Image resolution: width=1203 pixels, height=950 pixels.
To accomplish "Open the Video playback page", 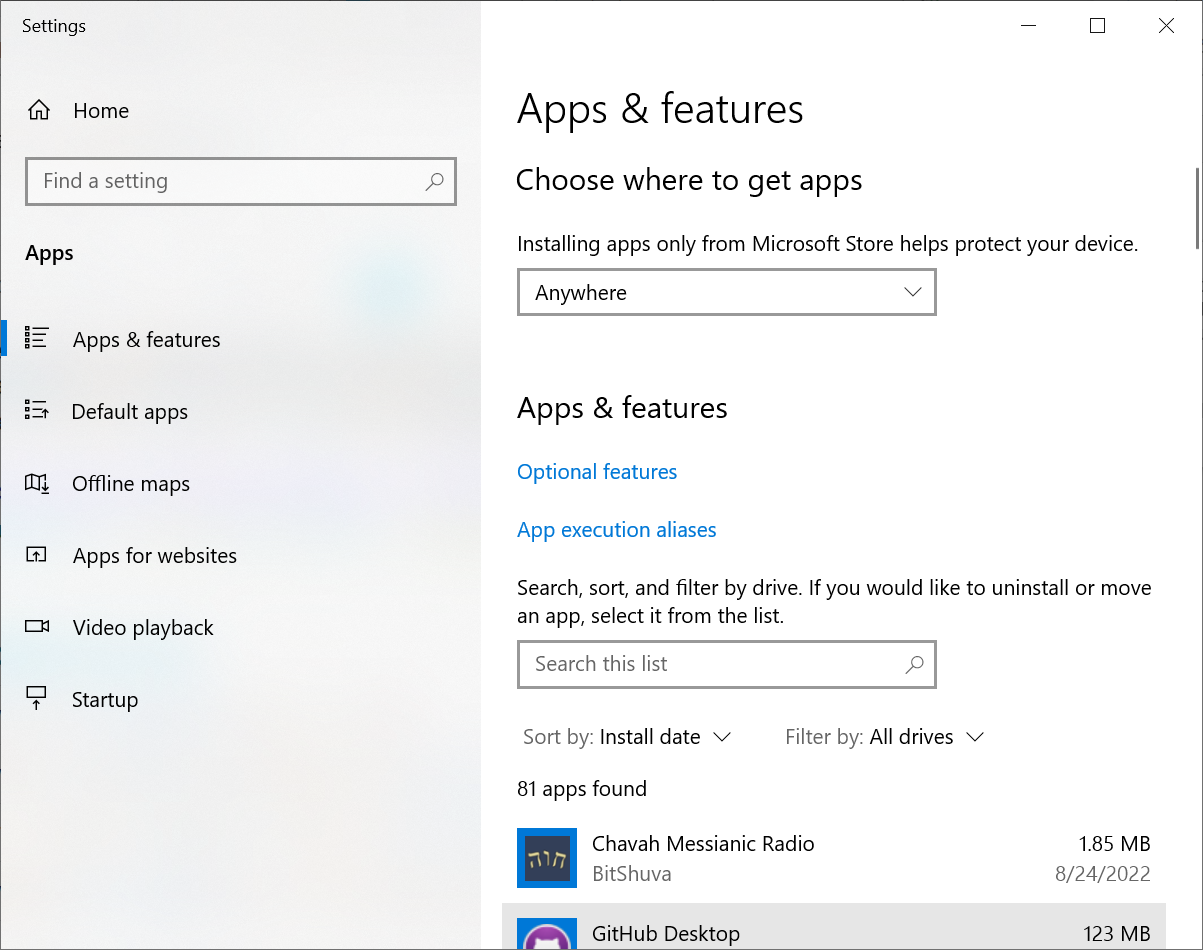I will tap(240, 628).
